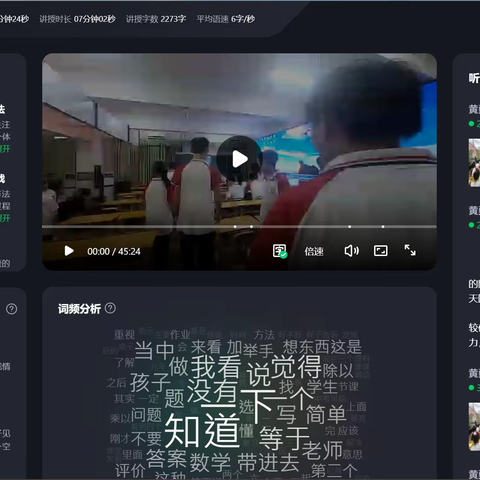480x480 pixels.
Task: Toggle the subtitle 字 icon with green check
Action: point(280,251)
